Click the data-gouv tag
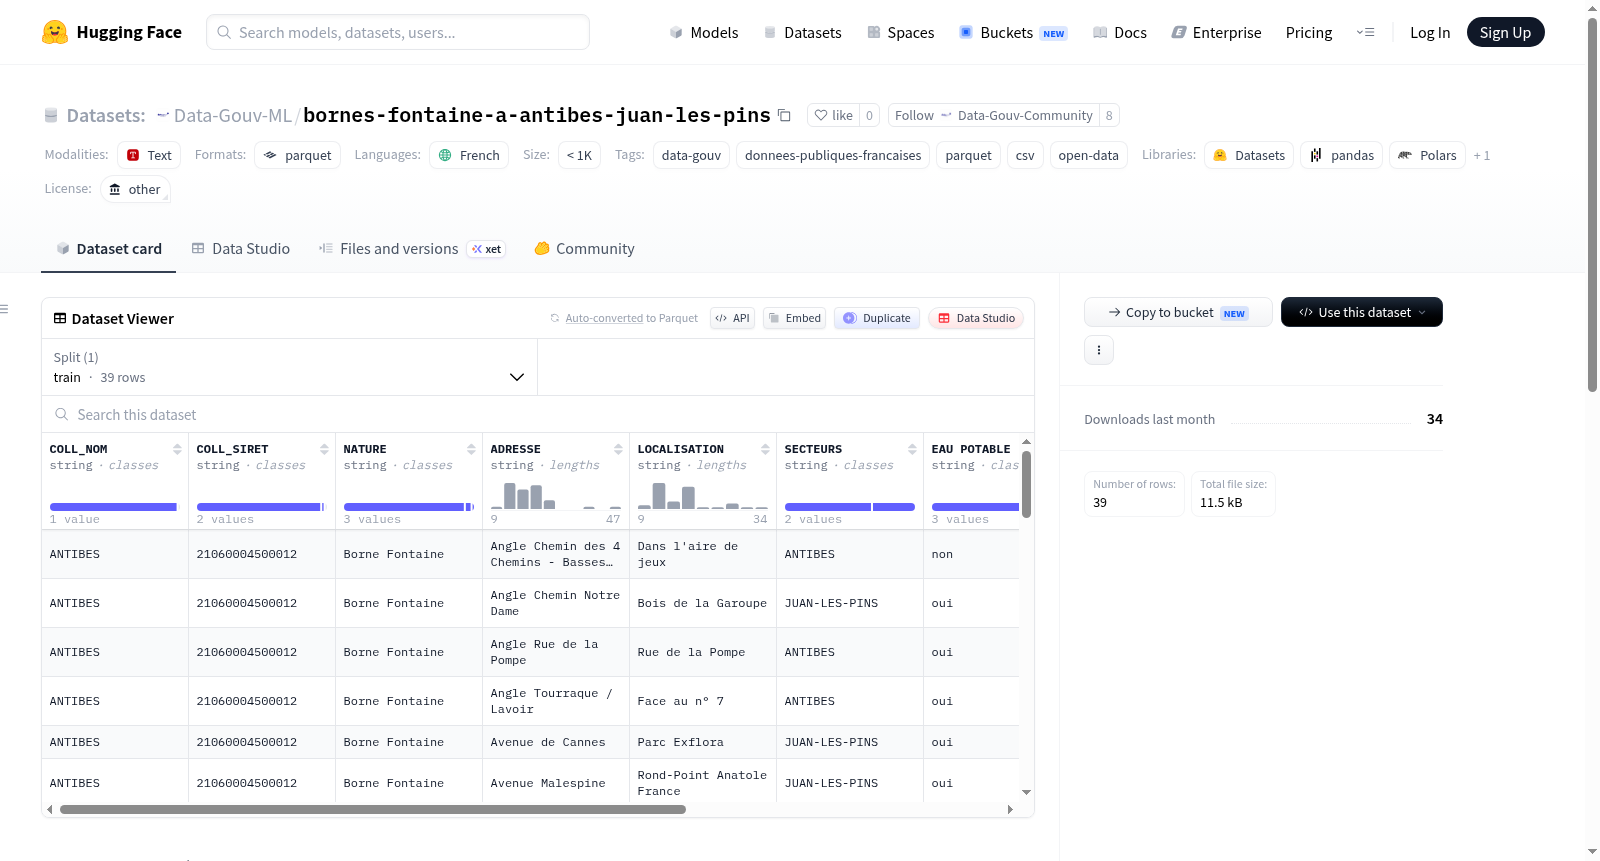This screenshot has width=1600, height=861. pyautogui.click(x=691, y=155)
